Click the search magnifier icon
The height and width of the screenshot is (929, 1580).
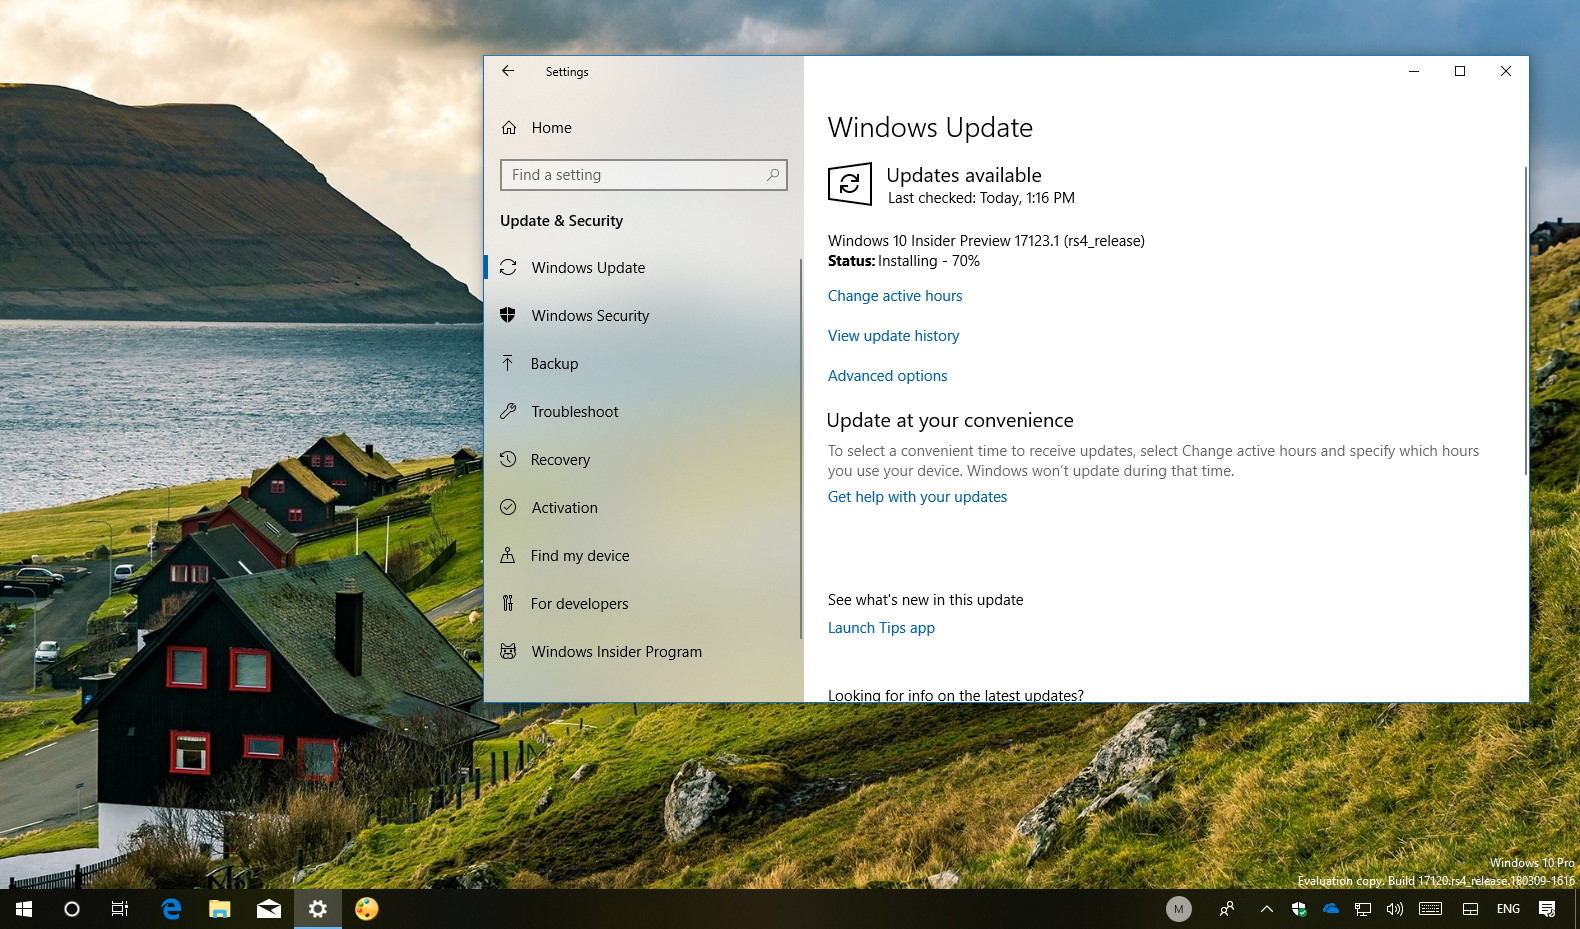pyautogui.click(x=773, y=175)
